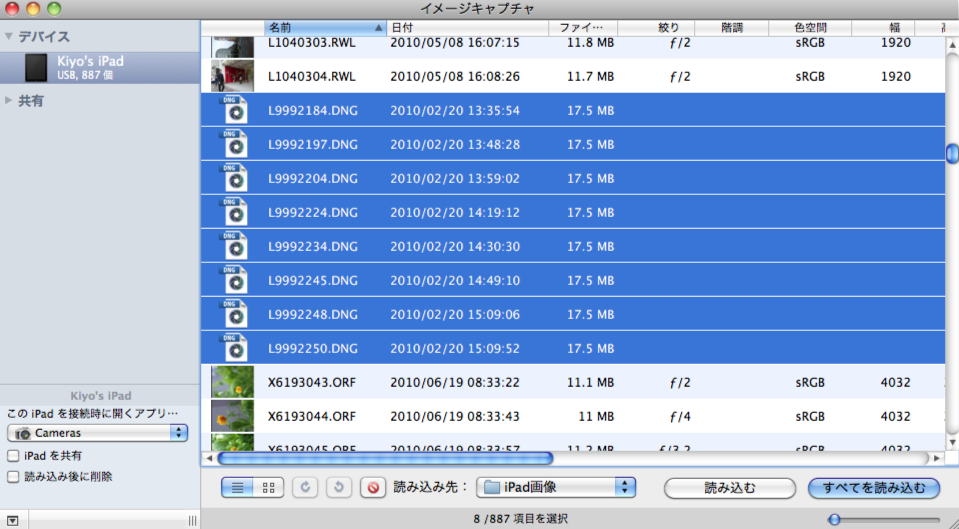Click the DNG file icon for L9992250.DNG

(x=233, y=348)
